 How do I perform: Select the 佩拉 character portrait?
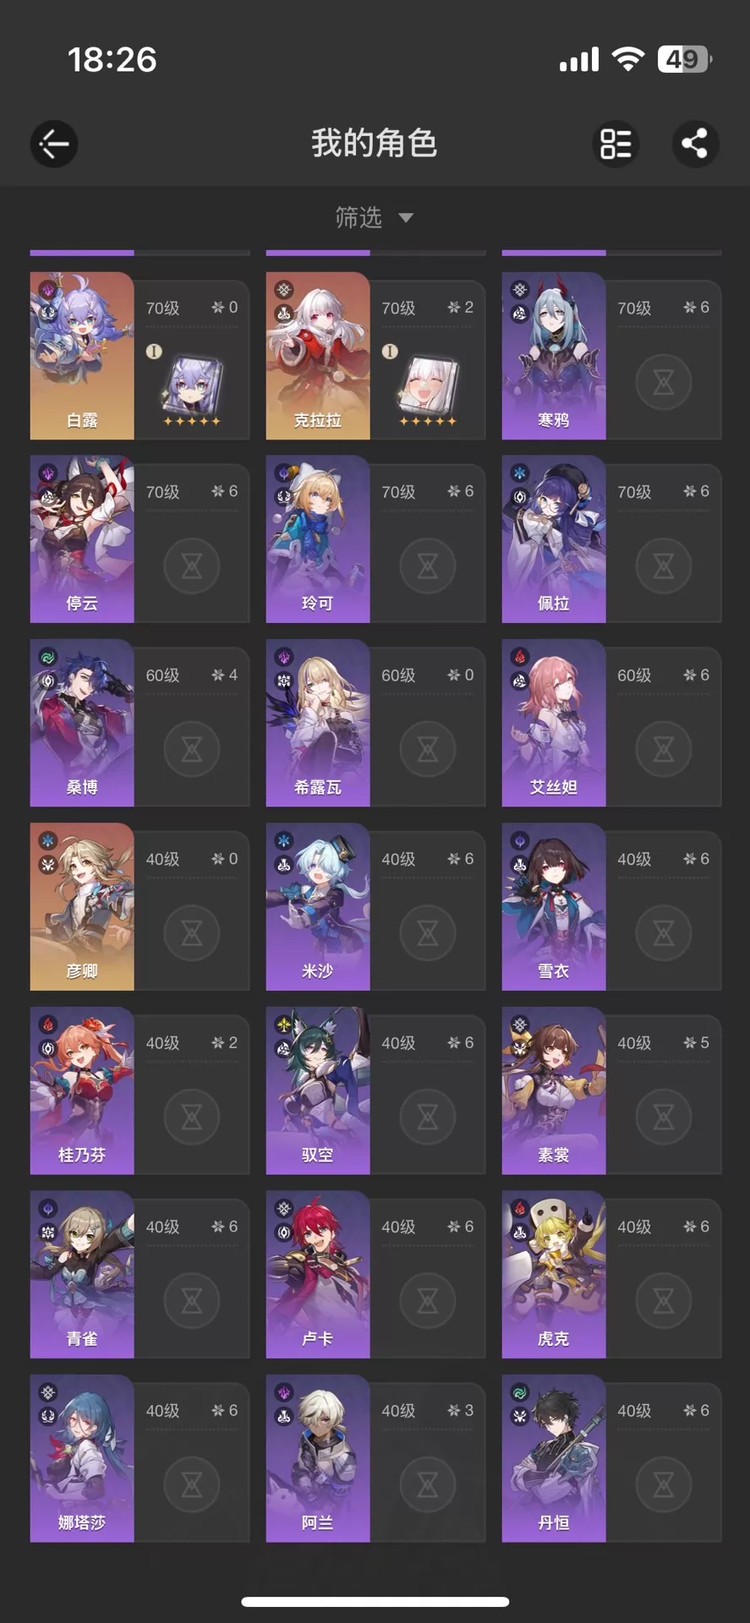554,539
